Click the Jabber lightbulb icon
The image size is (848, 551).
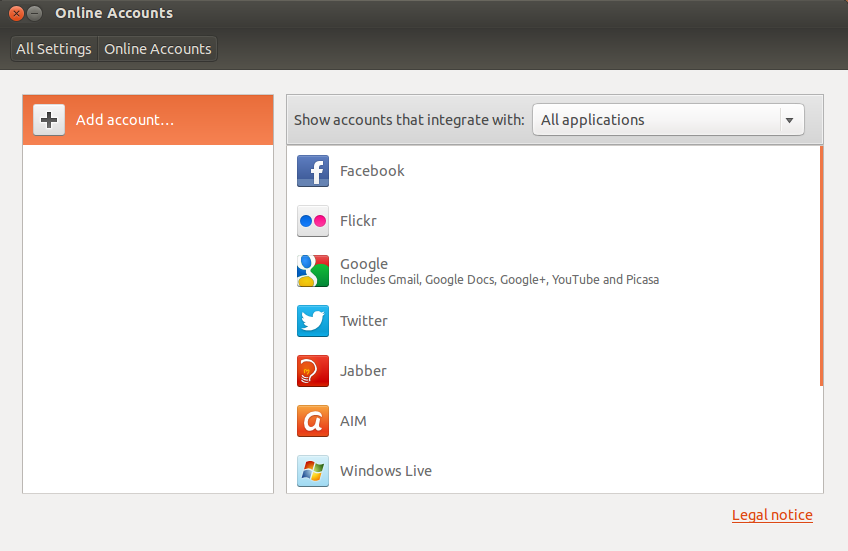click(x=313, y=371)
